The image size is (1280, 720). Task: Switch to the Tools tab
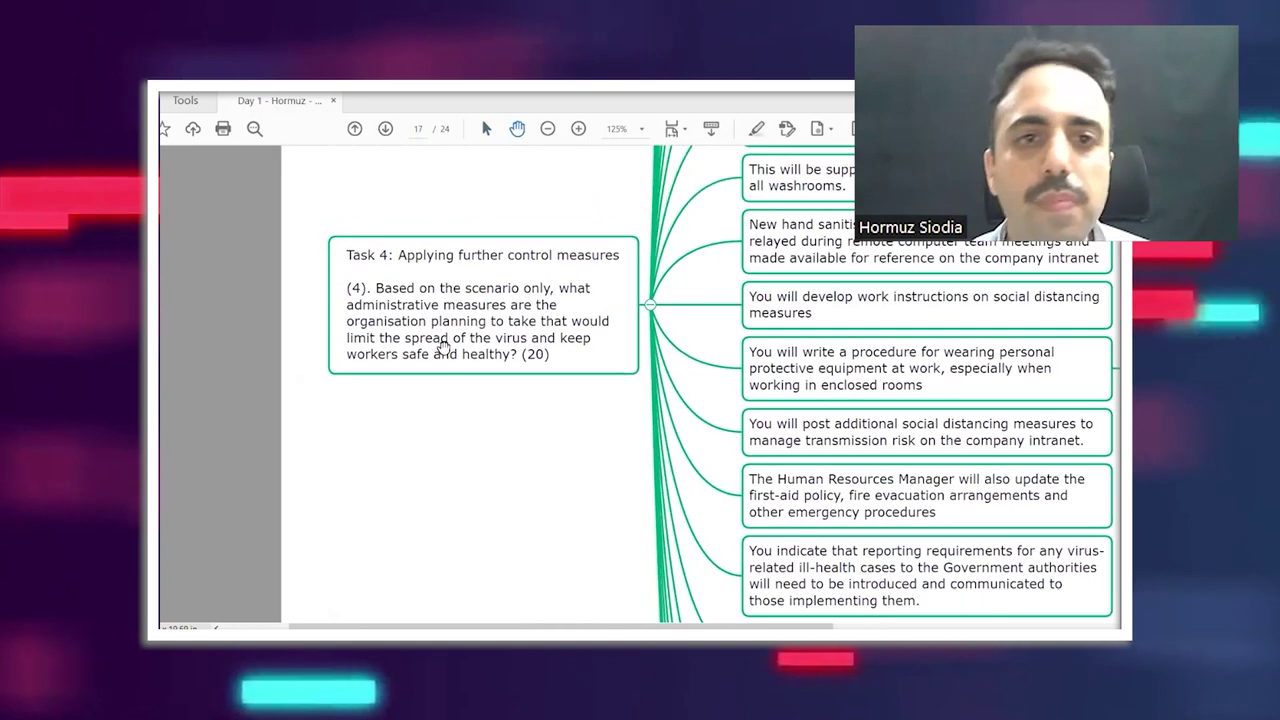coord(185,101)
